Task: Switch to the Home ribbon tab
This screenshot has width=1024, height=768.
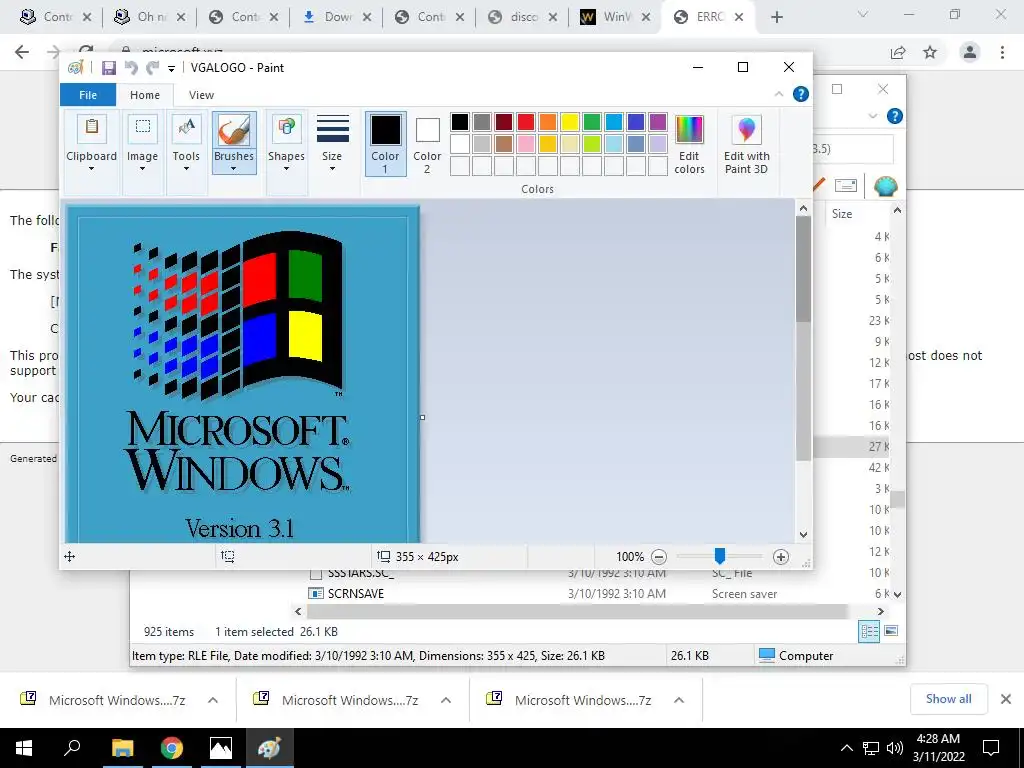Action: tap(145, 95)
